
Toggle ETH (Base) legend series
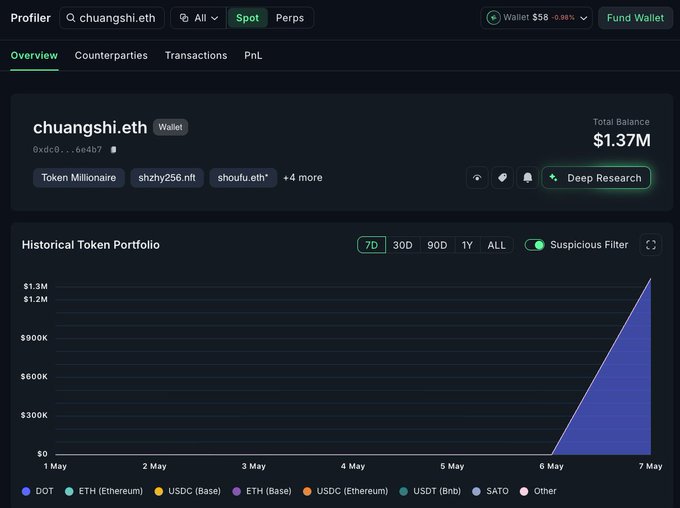pyautogui.click(x=262, y=491)
